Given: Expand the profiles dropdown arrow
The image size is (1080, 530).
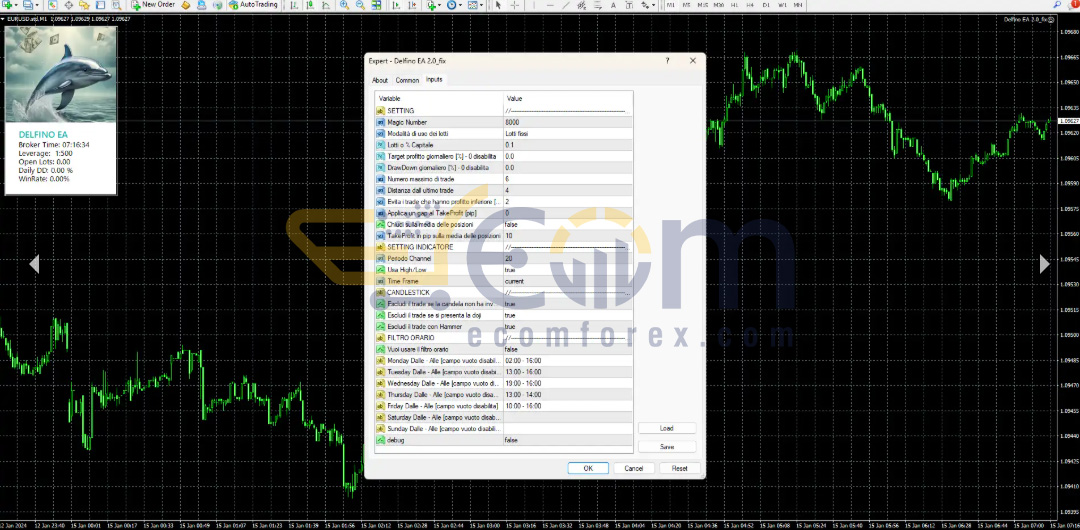Looking at the screenshot, I should 37,5.
